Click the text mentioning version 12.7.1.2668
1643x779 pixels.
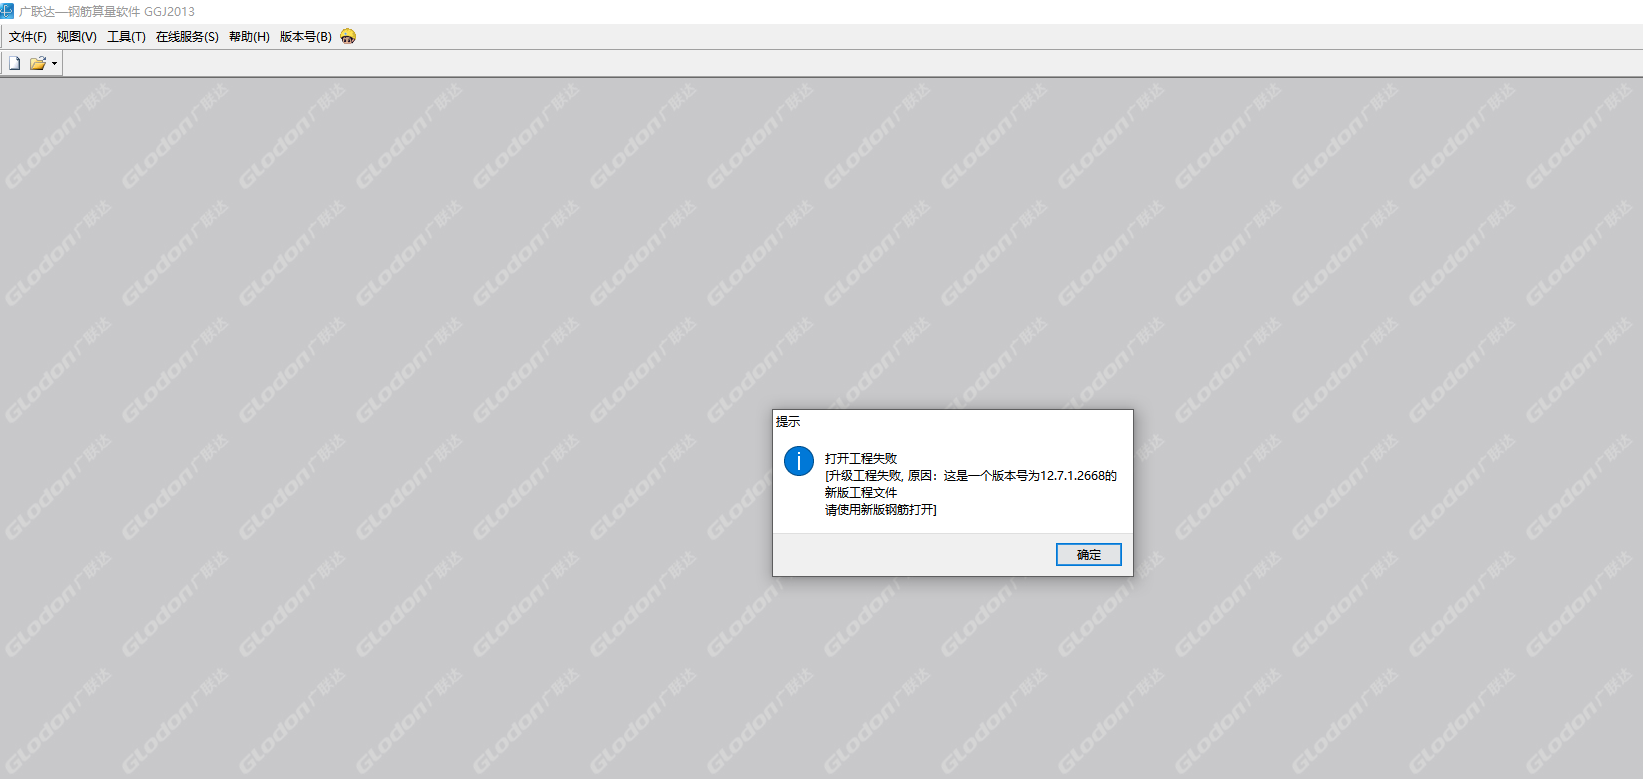click(x=971, y=476)
